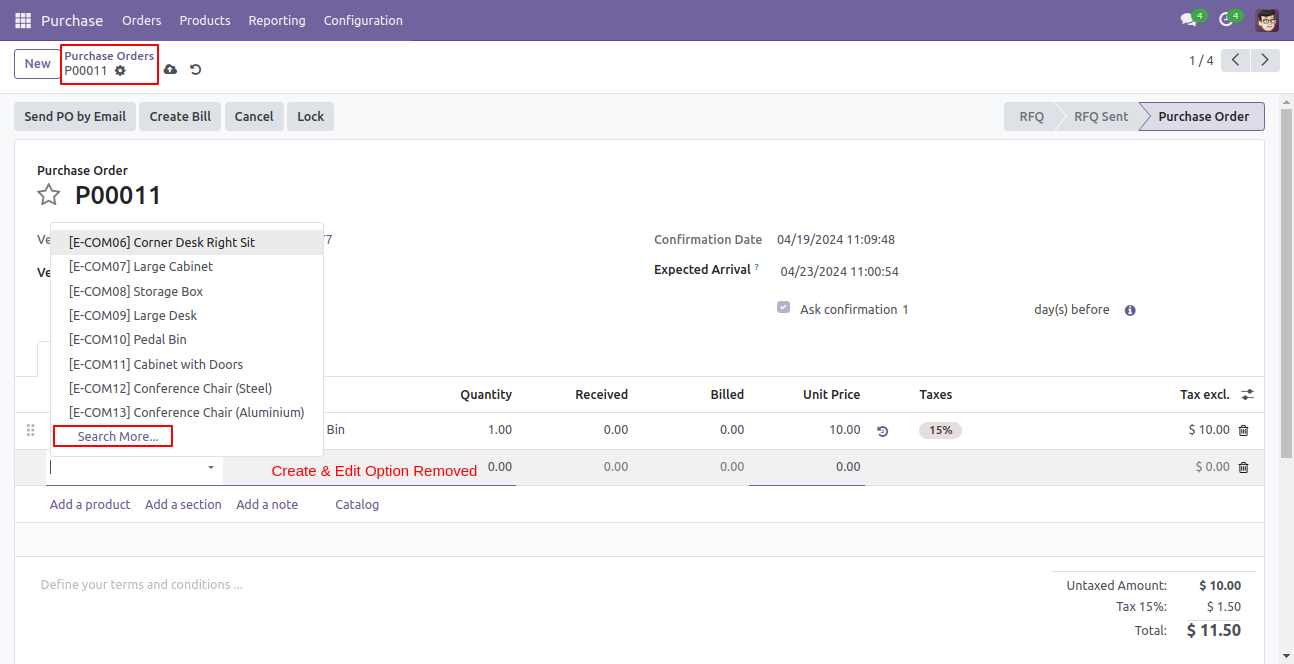Select [E-COM07] Large Cabinet
Screen dimensions: 1294x664
point(187,267)
